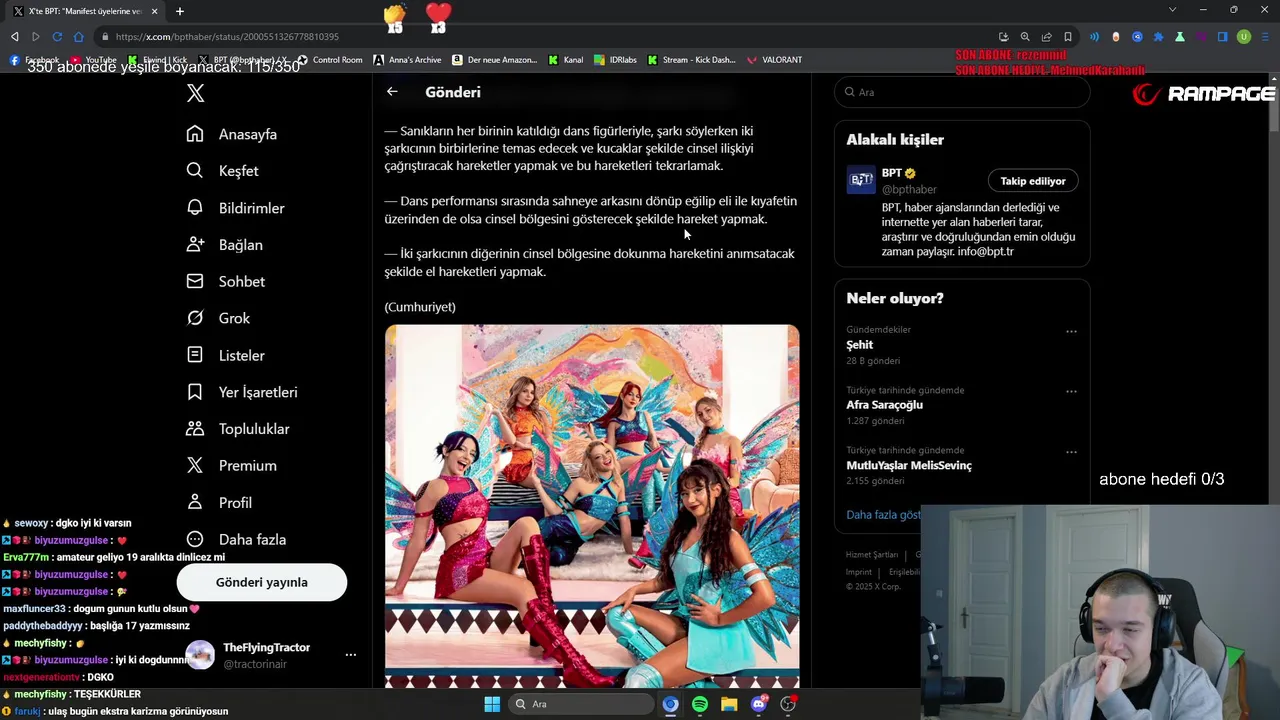Open Control Room bookmark

click(x=329, y=60)
